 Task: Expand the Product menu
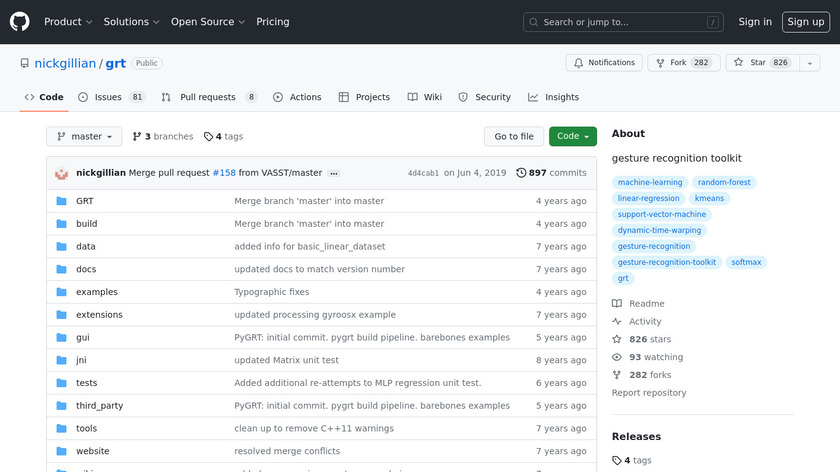tap(69, 22)
